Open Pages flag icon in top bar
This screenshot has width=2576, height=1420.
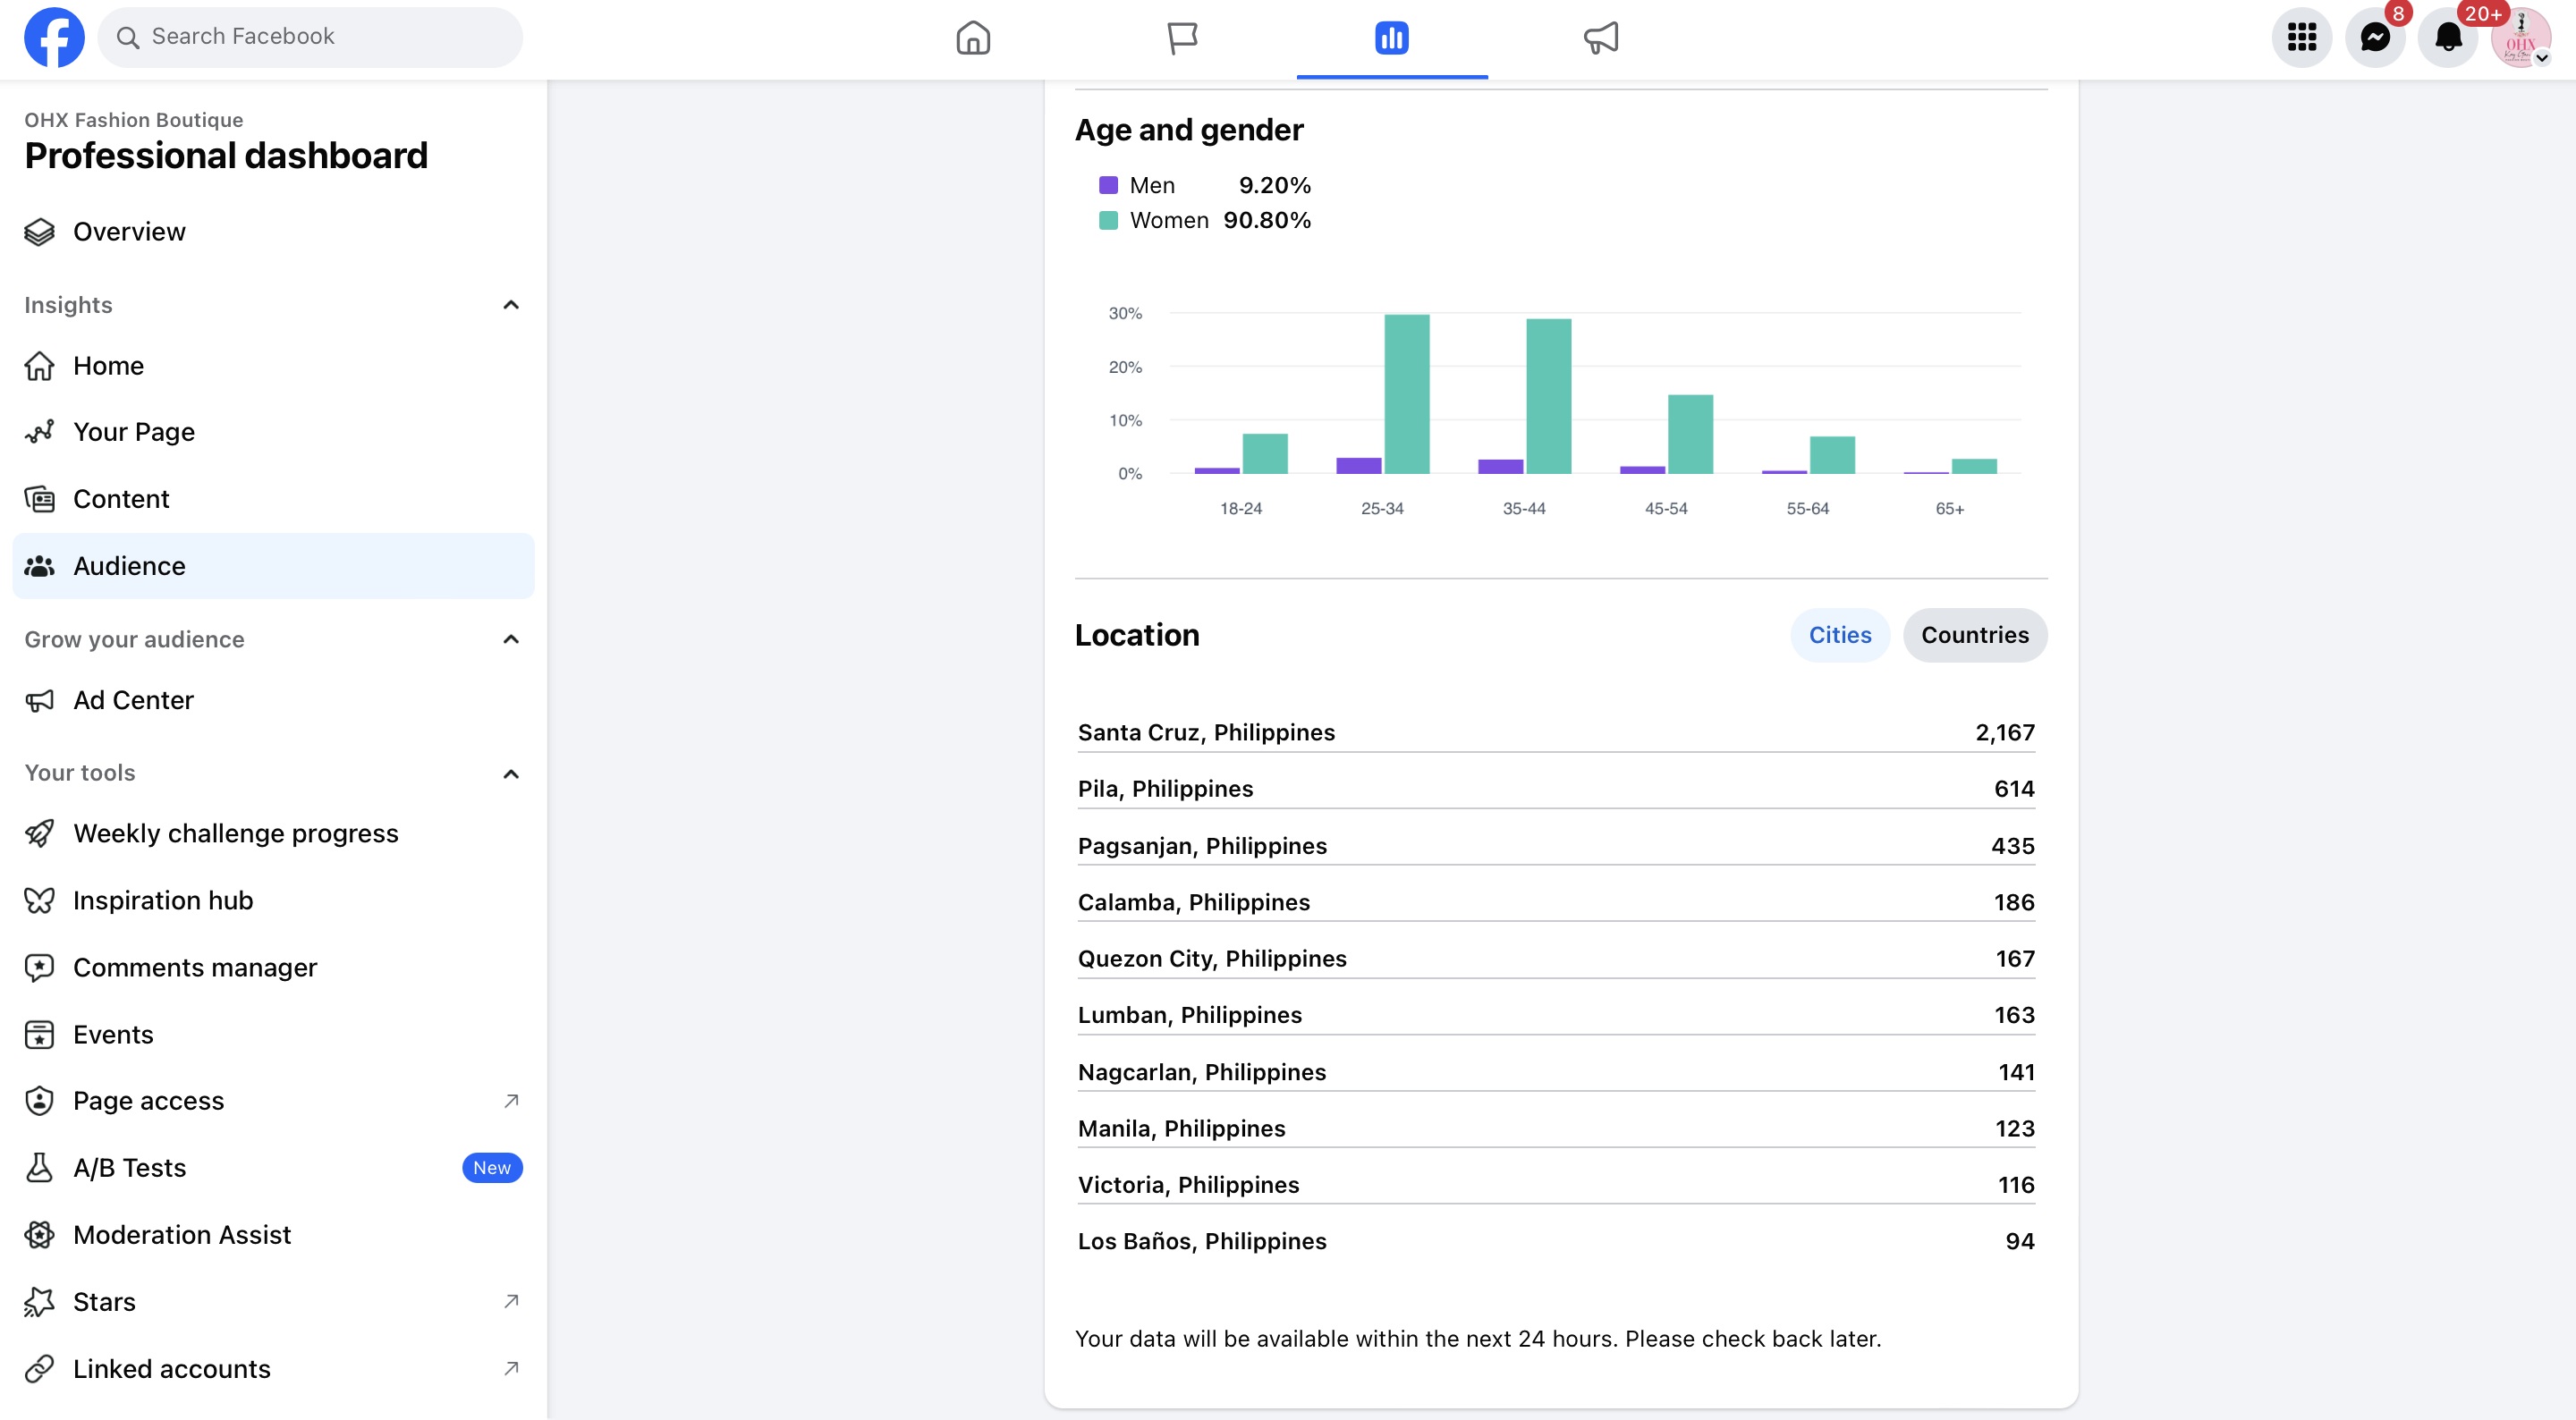tap(1182, 38)
